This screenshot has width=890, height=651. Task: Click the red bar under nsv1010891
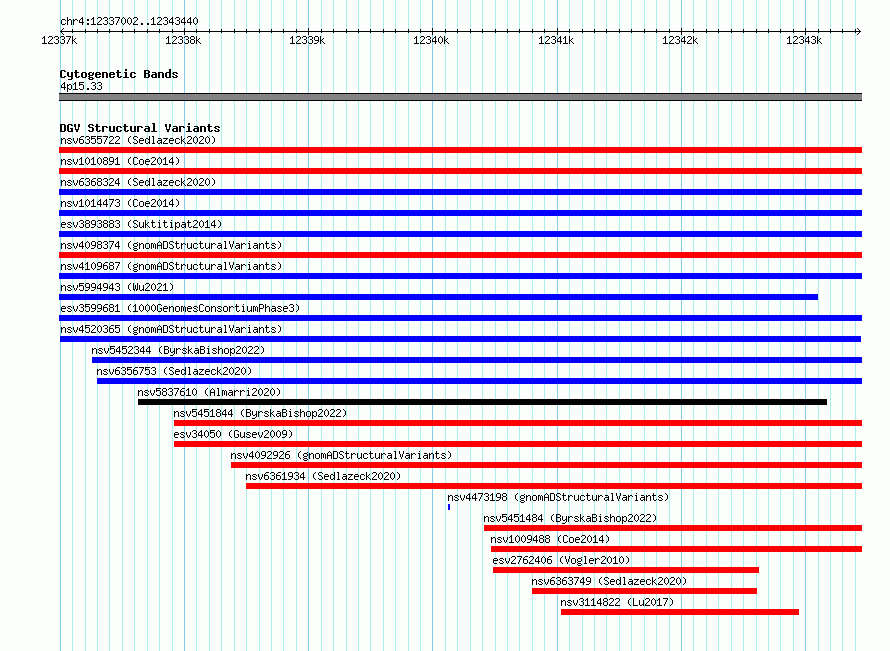[460, 171]
